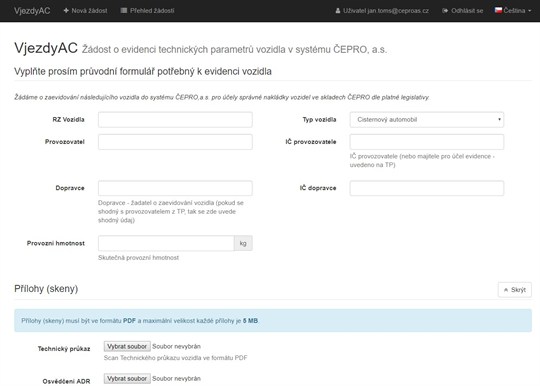Focus the Provozní hmotnost input field
The height and width of the screenshot is (386, 540).
tap(166, 243)
